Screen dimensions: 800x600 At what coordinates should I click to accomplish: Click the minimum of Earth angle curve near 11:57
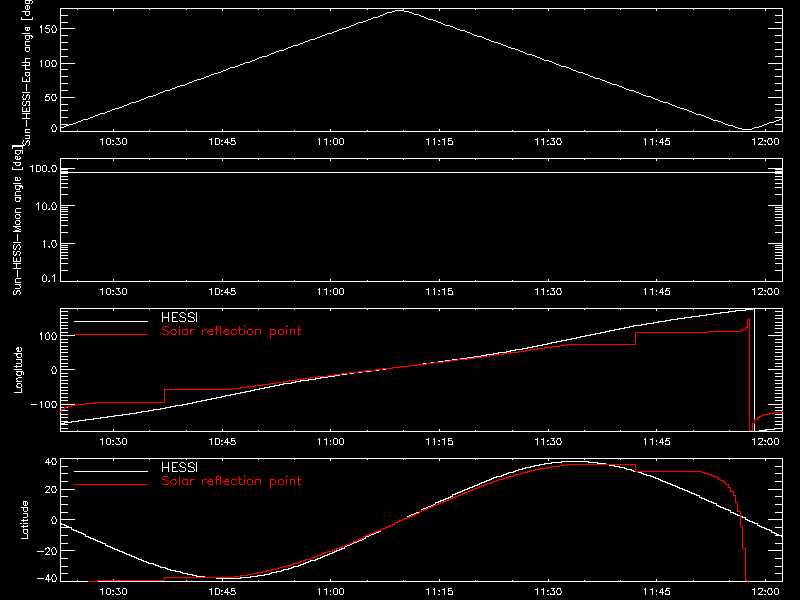(746, 130)
